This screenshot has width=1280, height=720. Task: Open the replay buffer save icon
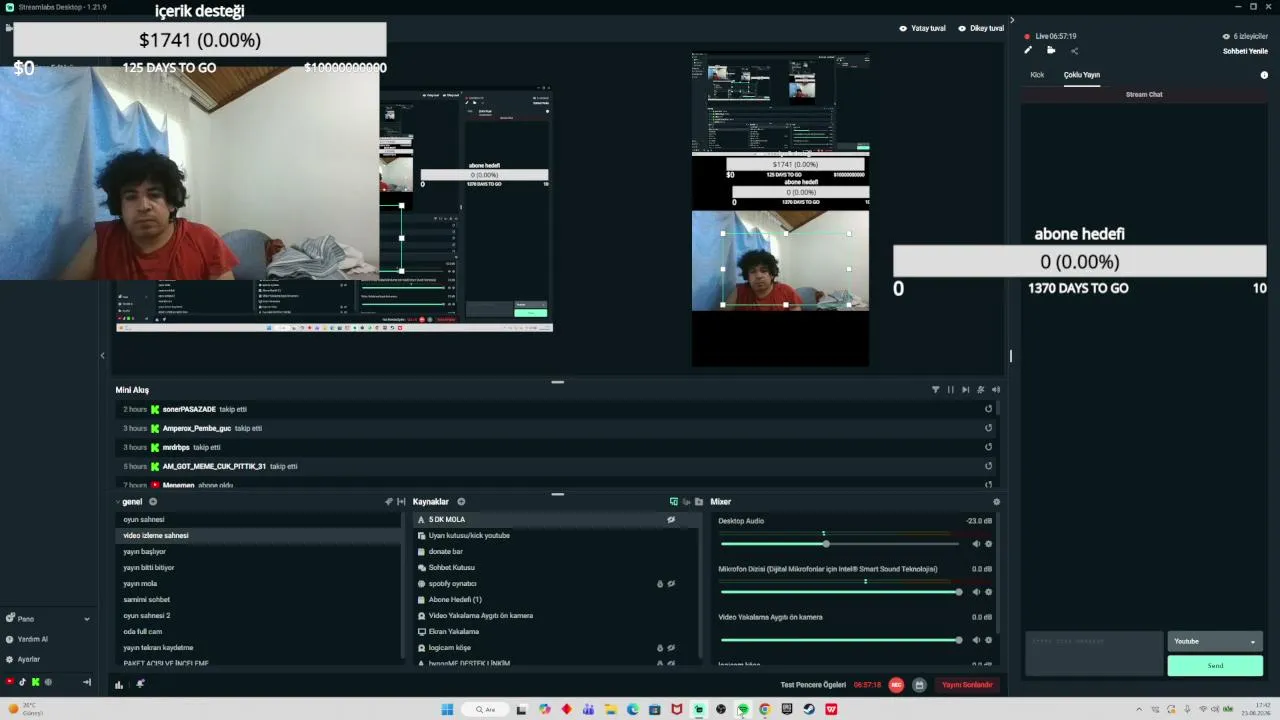click(x=919, y=685)
